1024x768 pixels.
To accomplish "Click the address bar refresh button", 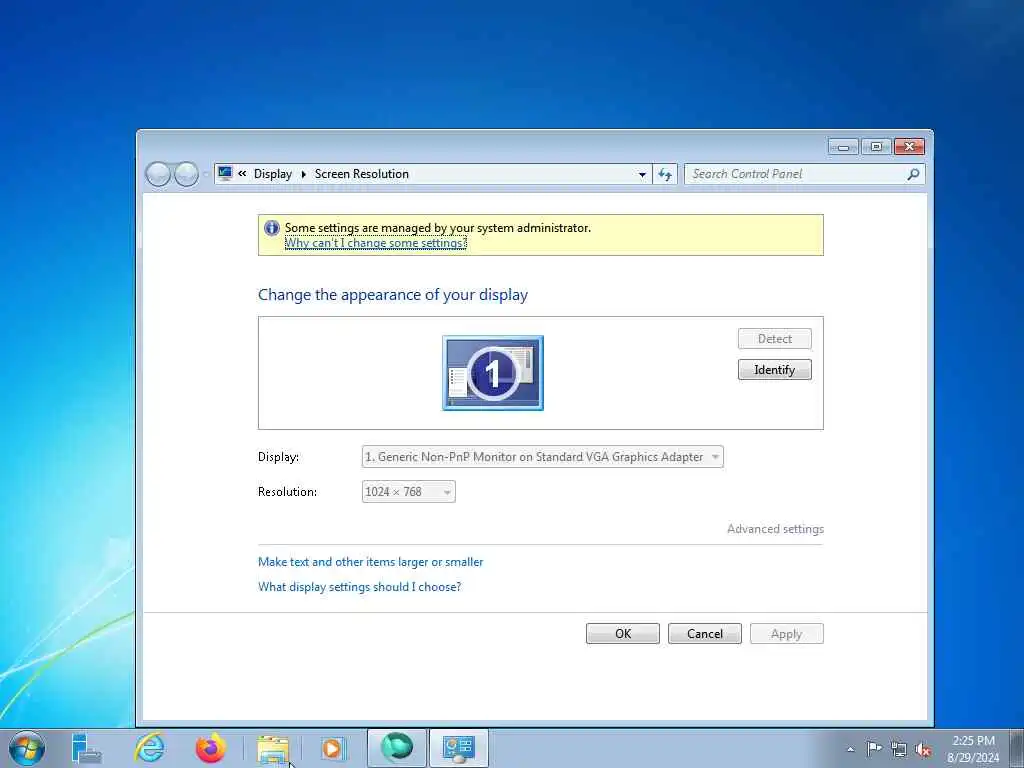I will pyautogui.click(x=665, y=174).
